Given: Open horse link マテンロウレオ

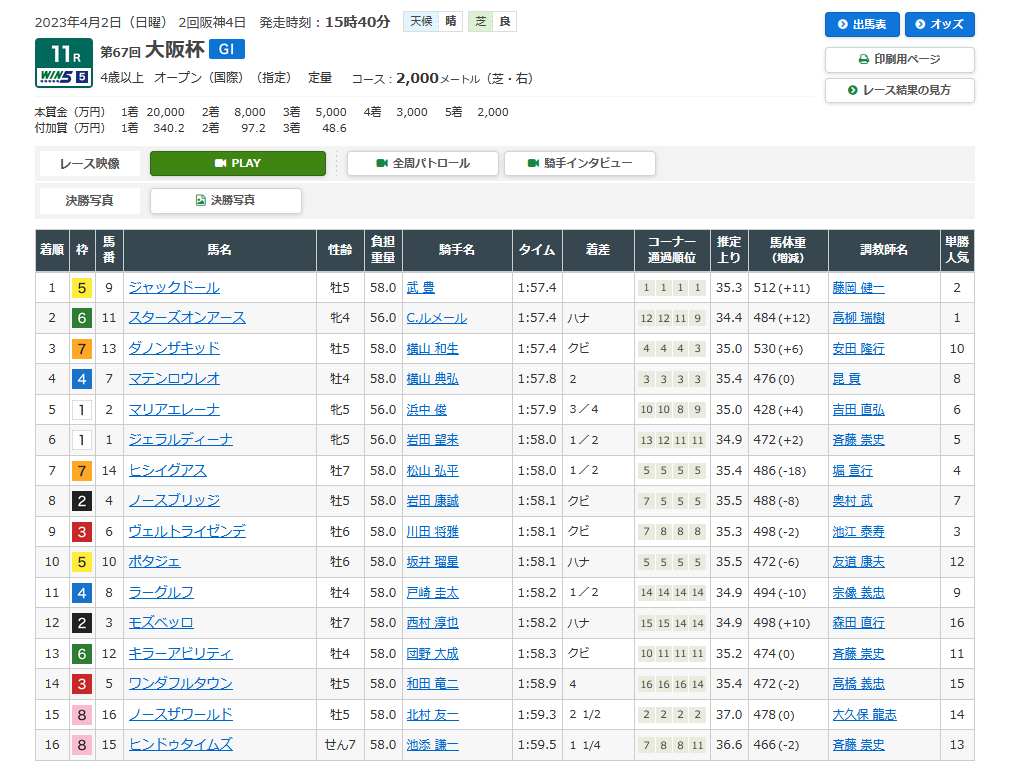Looking at the screenshot, I should coord(174,379).
